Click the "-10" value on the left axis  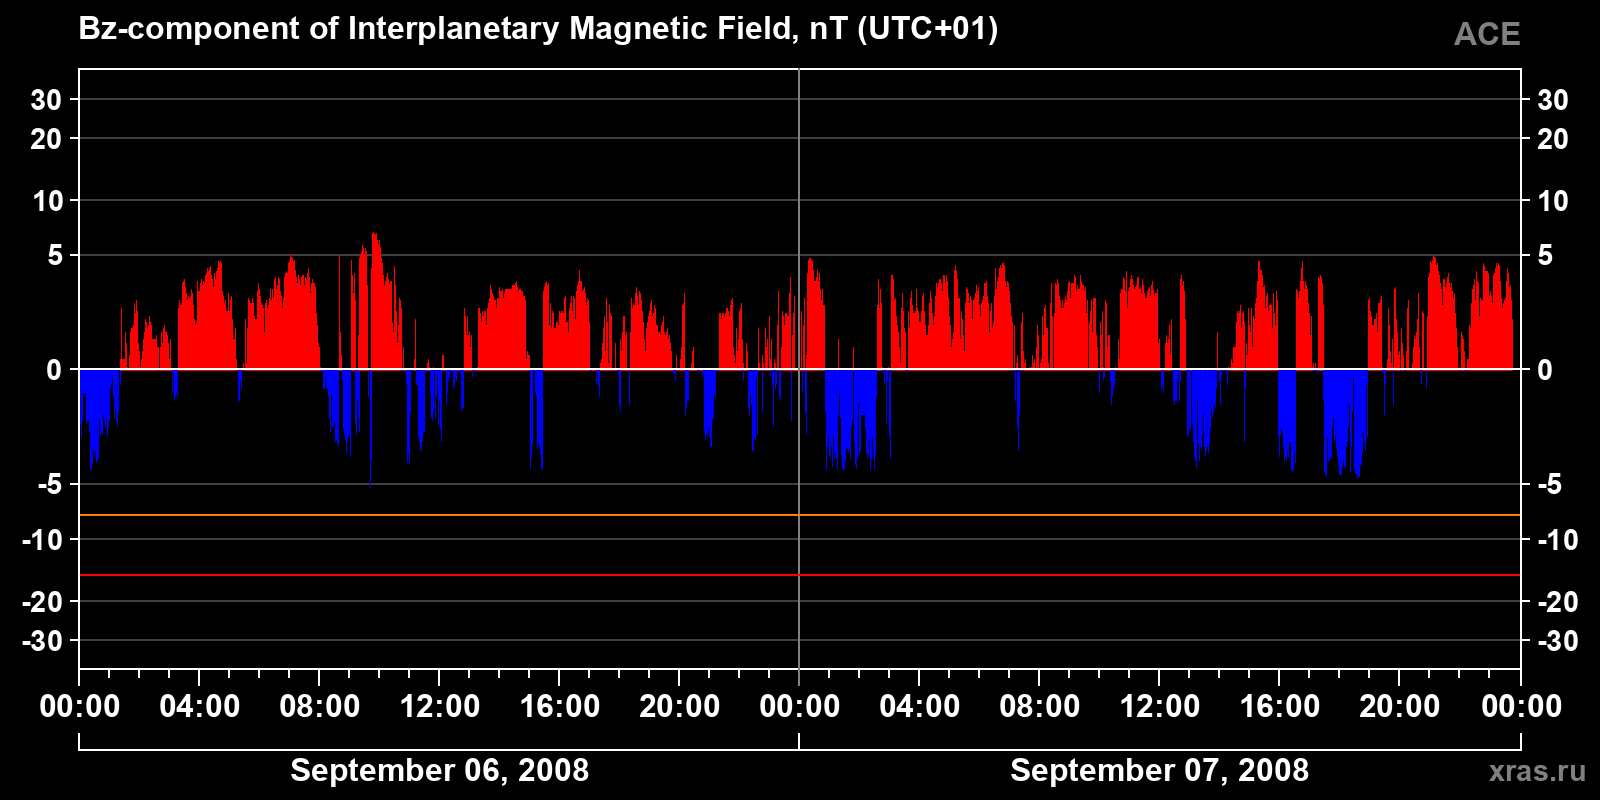42,540
